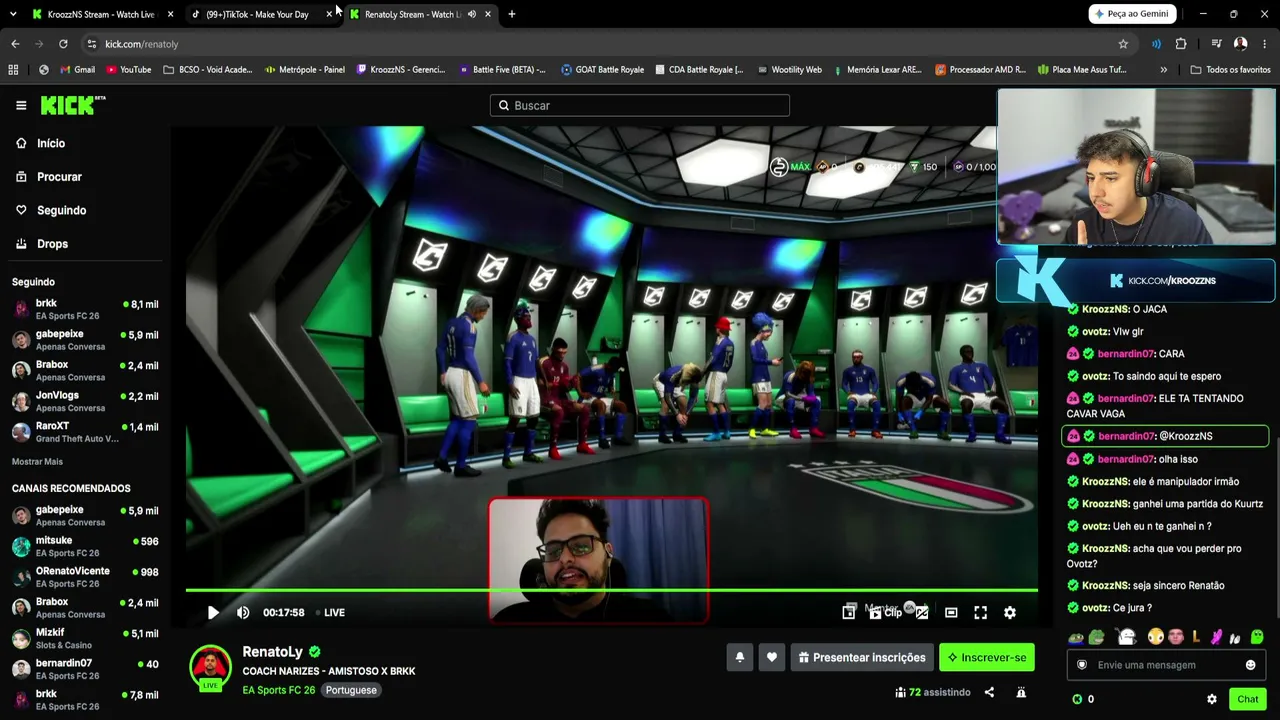Open Drops in the sidebar
1280x720 pixels.
52,244
